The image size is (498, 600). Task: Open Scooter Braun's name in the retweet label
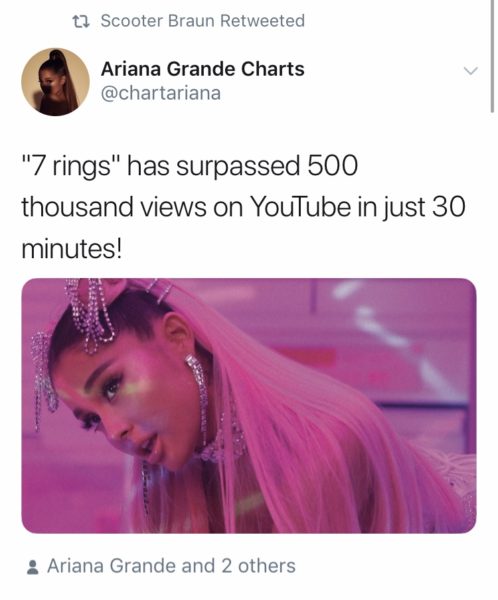click(x=158, y=21)
